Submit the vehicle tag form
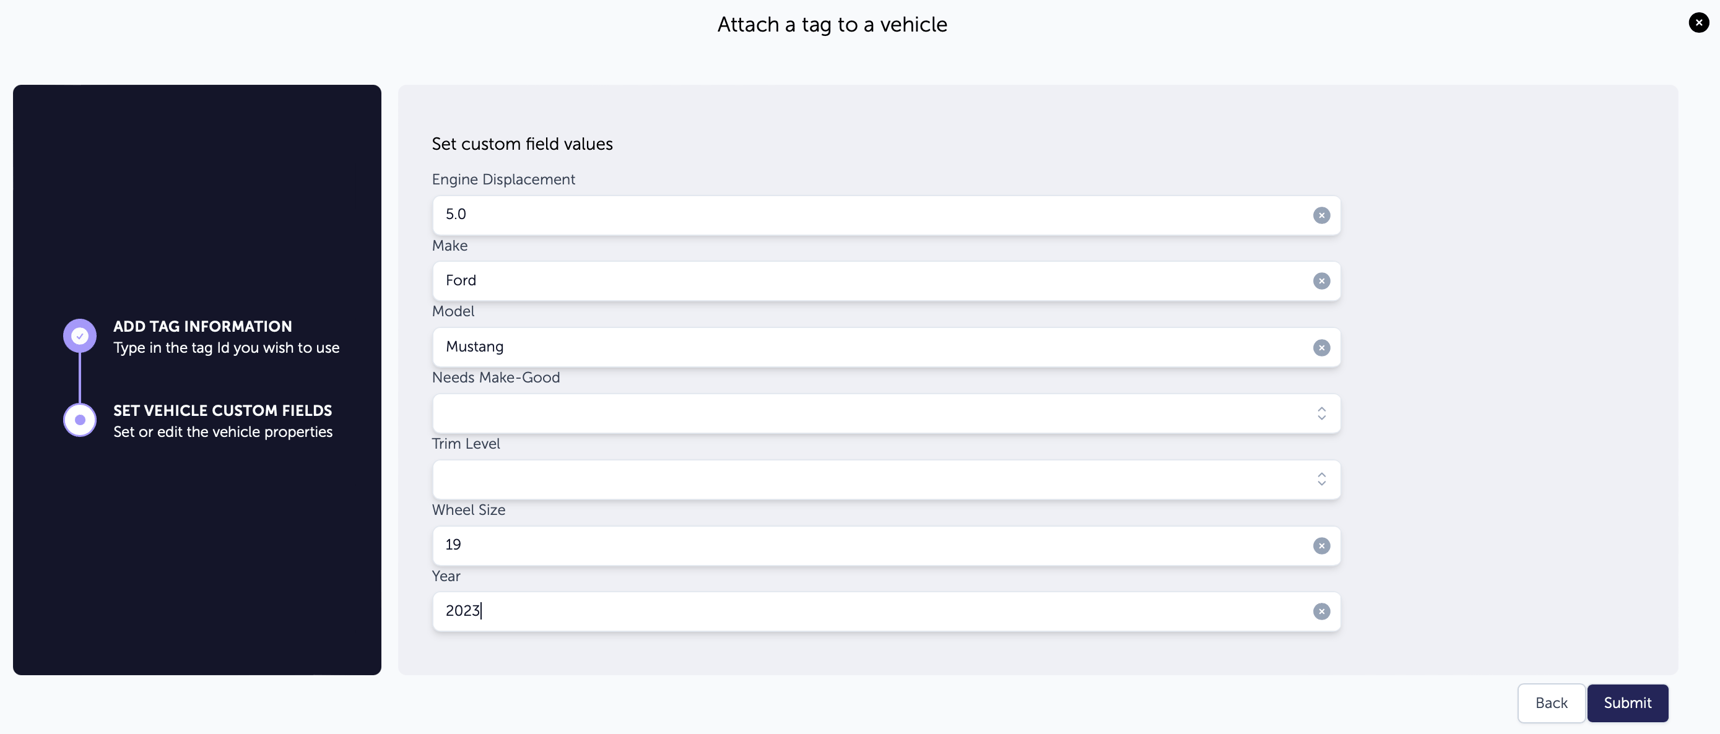The width and height of the screenshot is (1720, 734). [1627, 703]
